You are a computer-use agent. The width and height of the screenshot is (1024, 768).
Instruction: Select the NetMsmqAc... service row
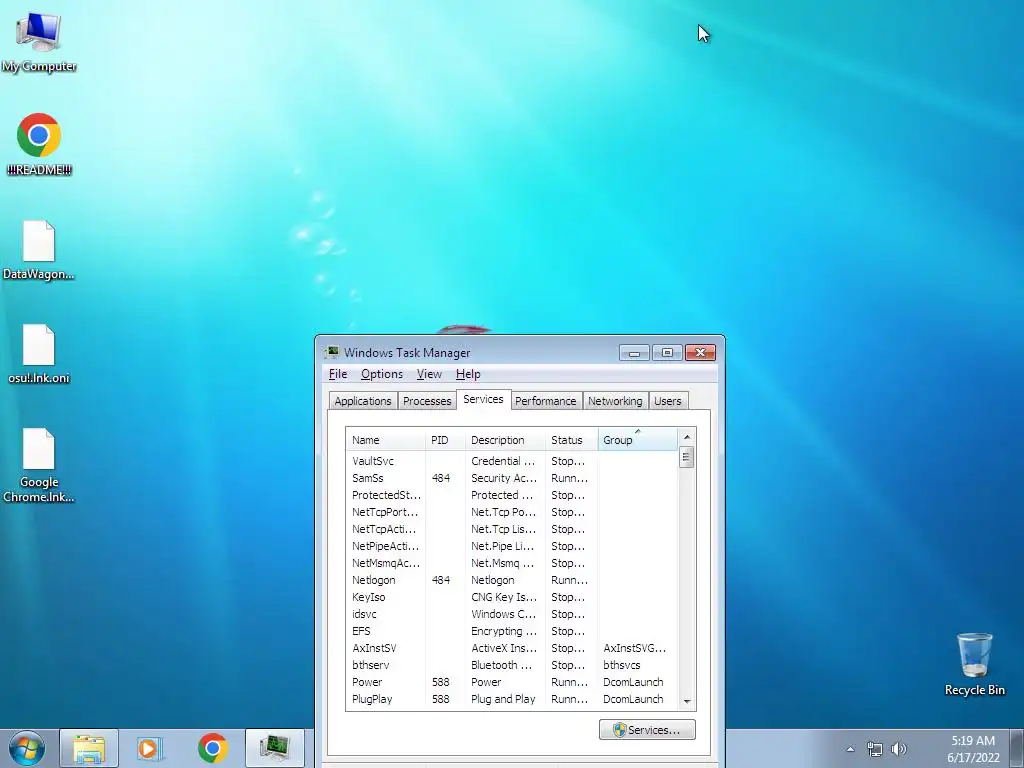[512, 563]
